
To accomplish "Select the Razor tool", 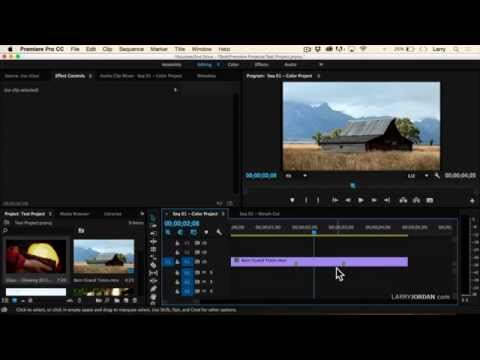I will (x=153, y=265).
